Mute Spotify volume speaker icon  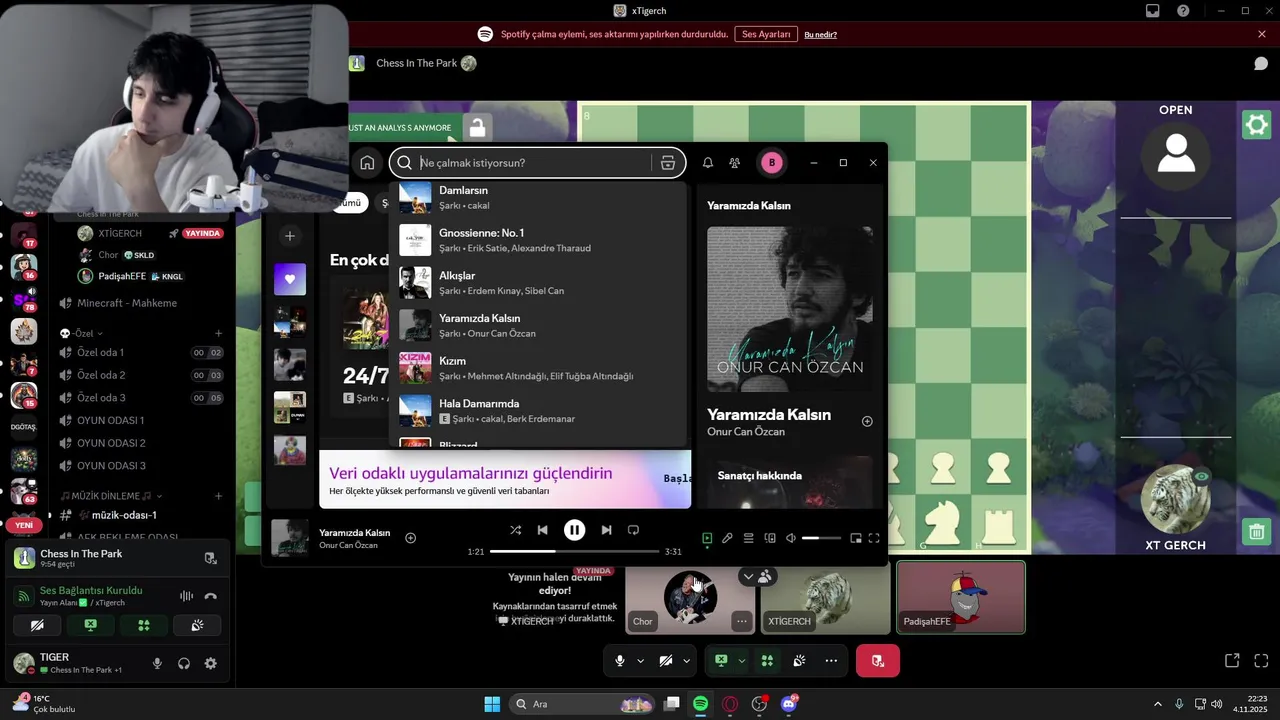point(791,538)
